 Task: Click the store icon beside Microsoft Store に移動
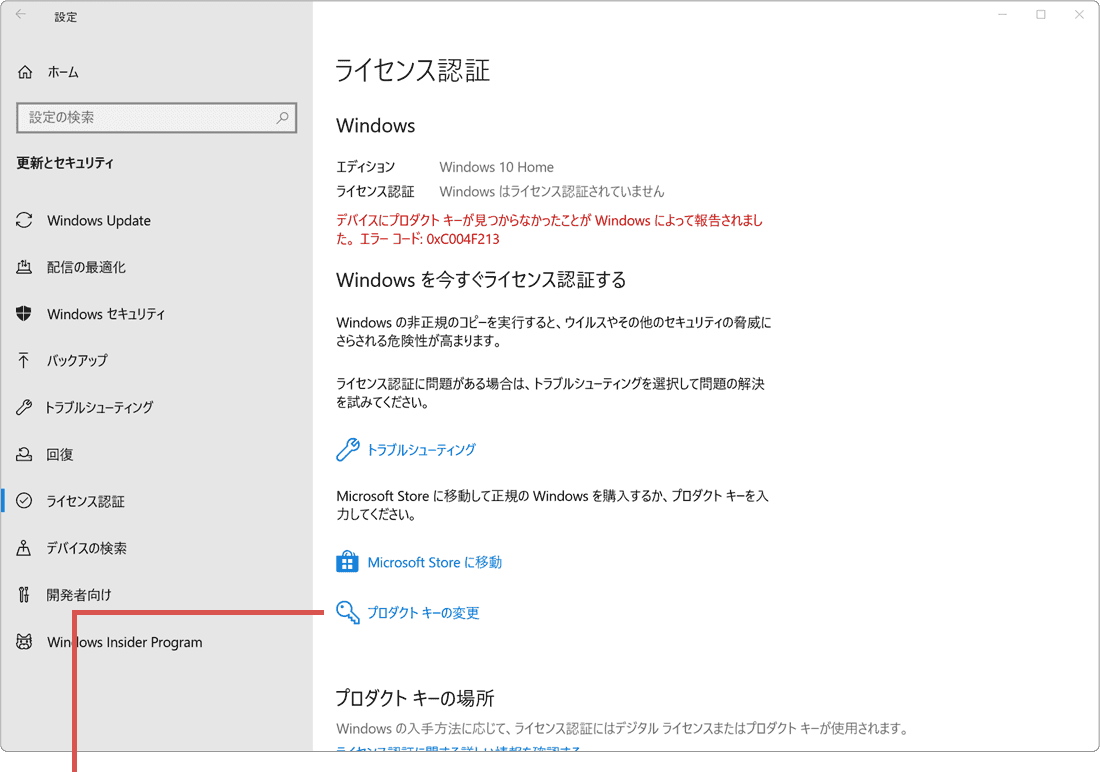[346, 561]
